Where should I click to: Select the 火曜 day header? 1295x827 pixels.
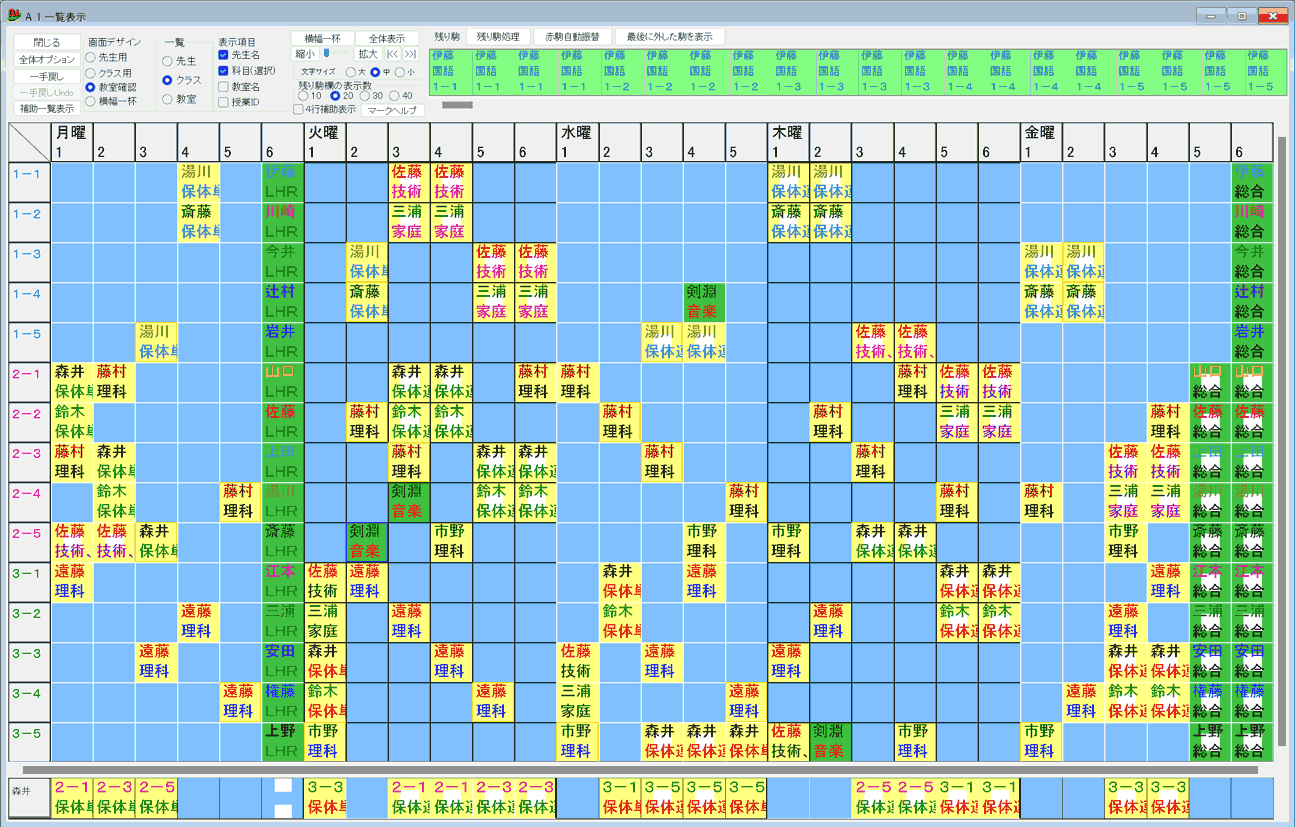click(x=324, y=132)
